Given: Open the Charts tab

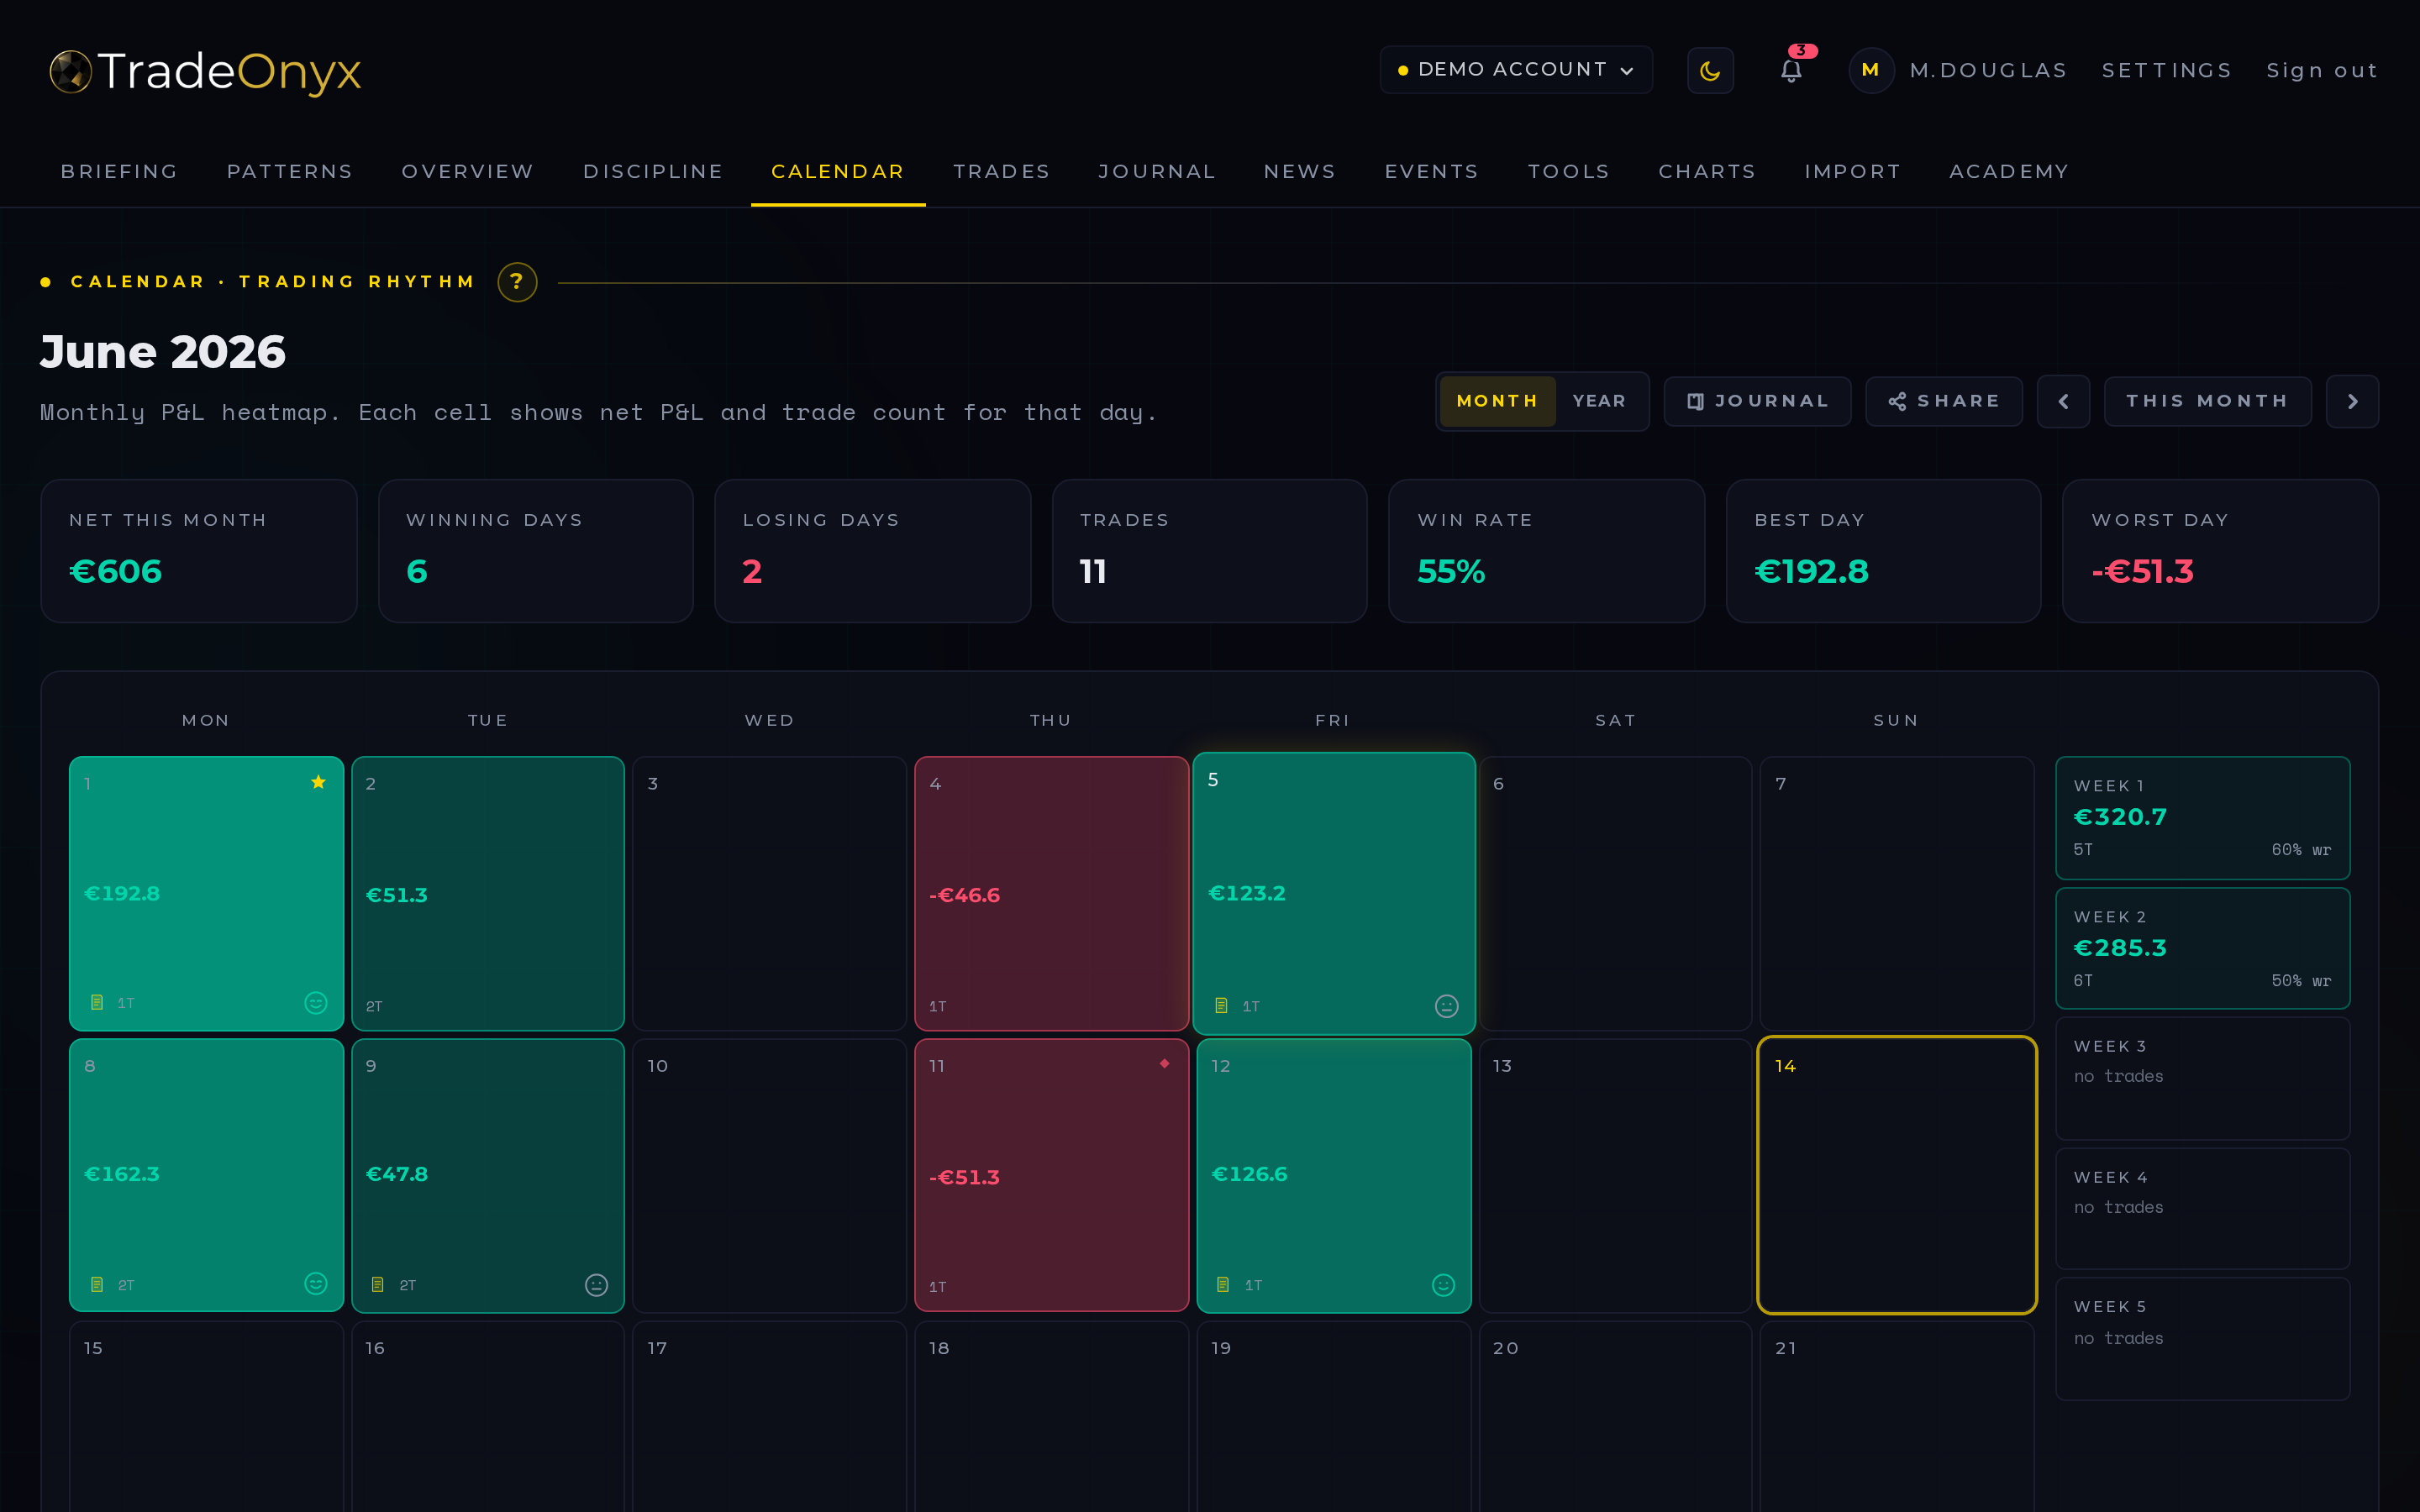Looking at the screenshot, I should tap(1707, 171).
